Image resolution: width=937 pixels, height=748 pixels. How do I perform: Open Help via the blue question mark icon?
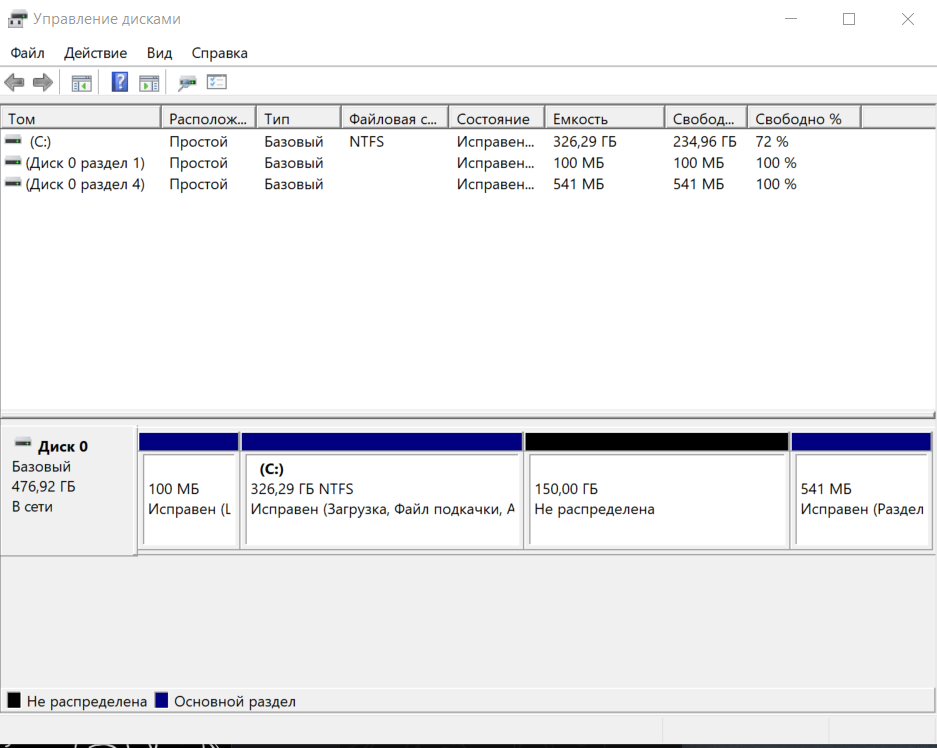point(119,82)
